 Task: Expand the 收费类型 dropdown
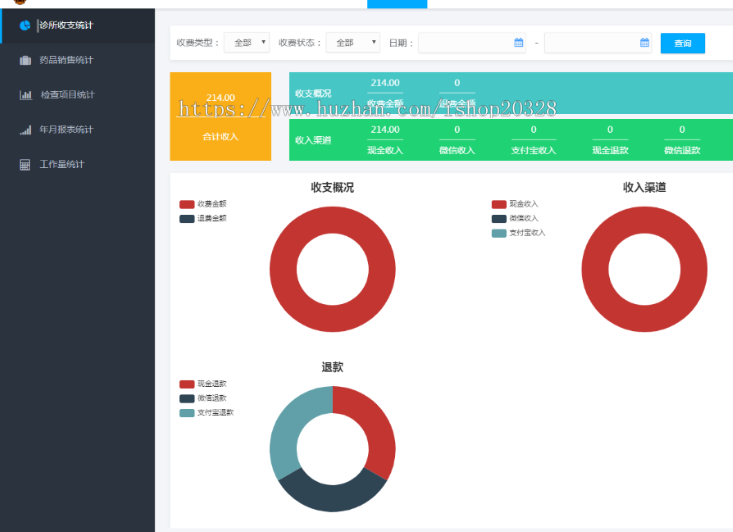[x=247, y=43]
